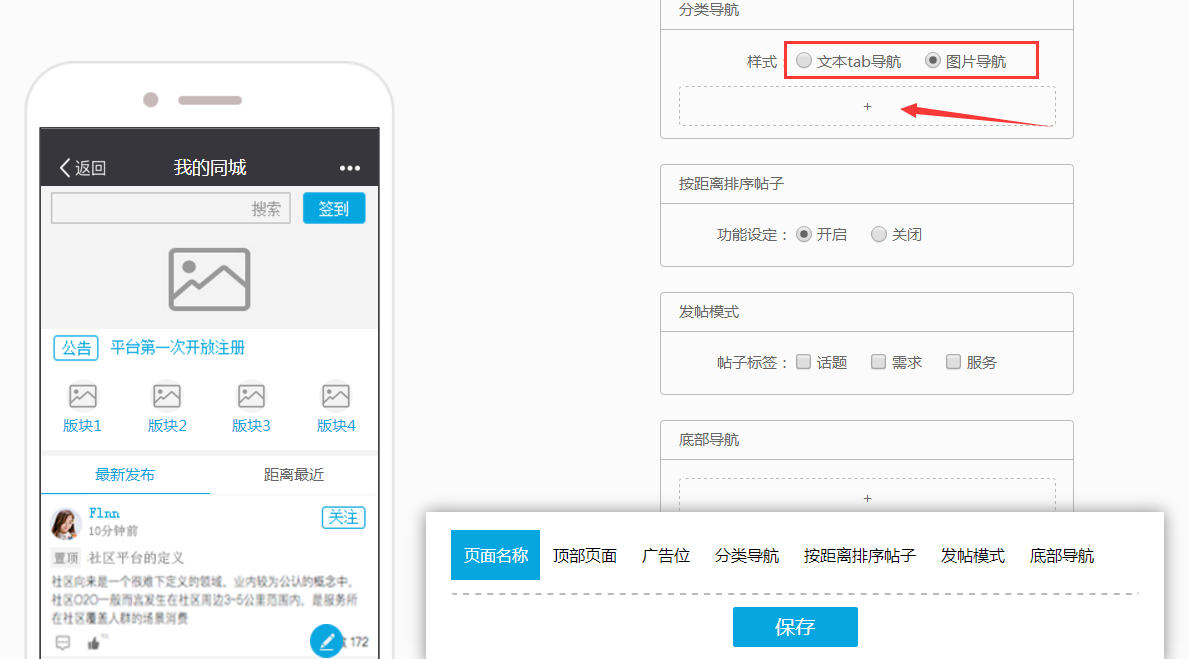Click the 10分钟前 timestamp
Screen dimensions: 1189x659
[113, 531]
